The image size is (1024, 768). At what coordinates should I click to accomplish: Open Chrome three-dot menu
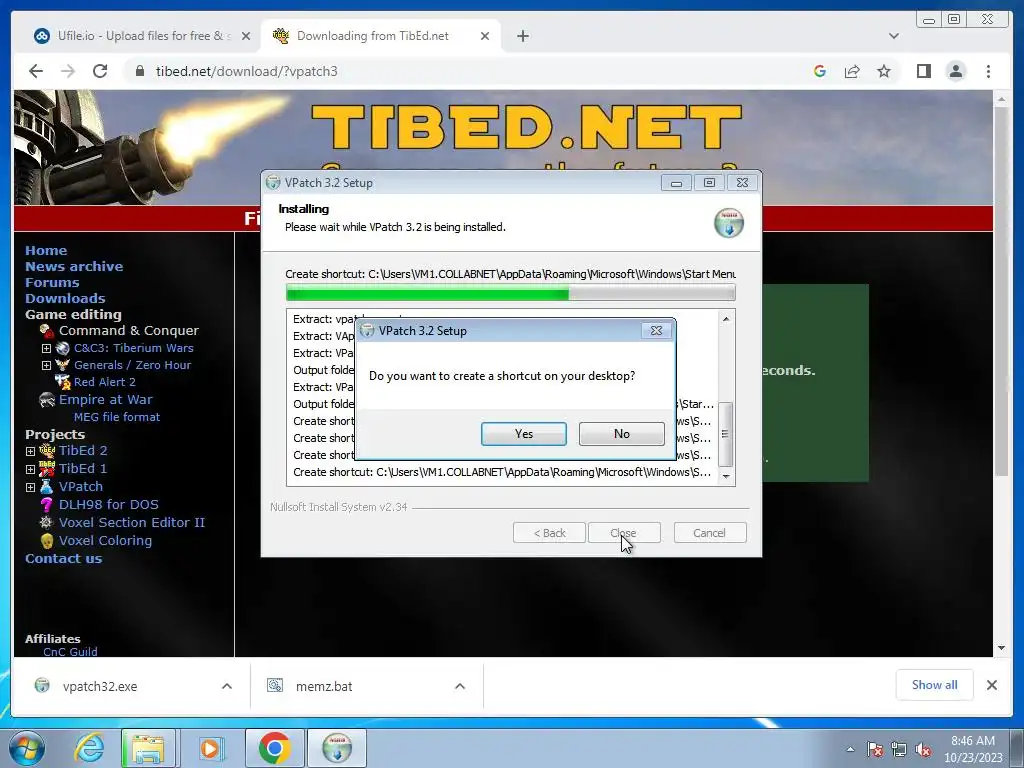click(x=988, y=71)
